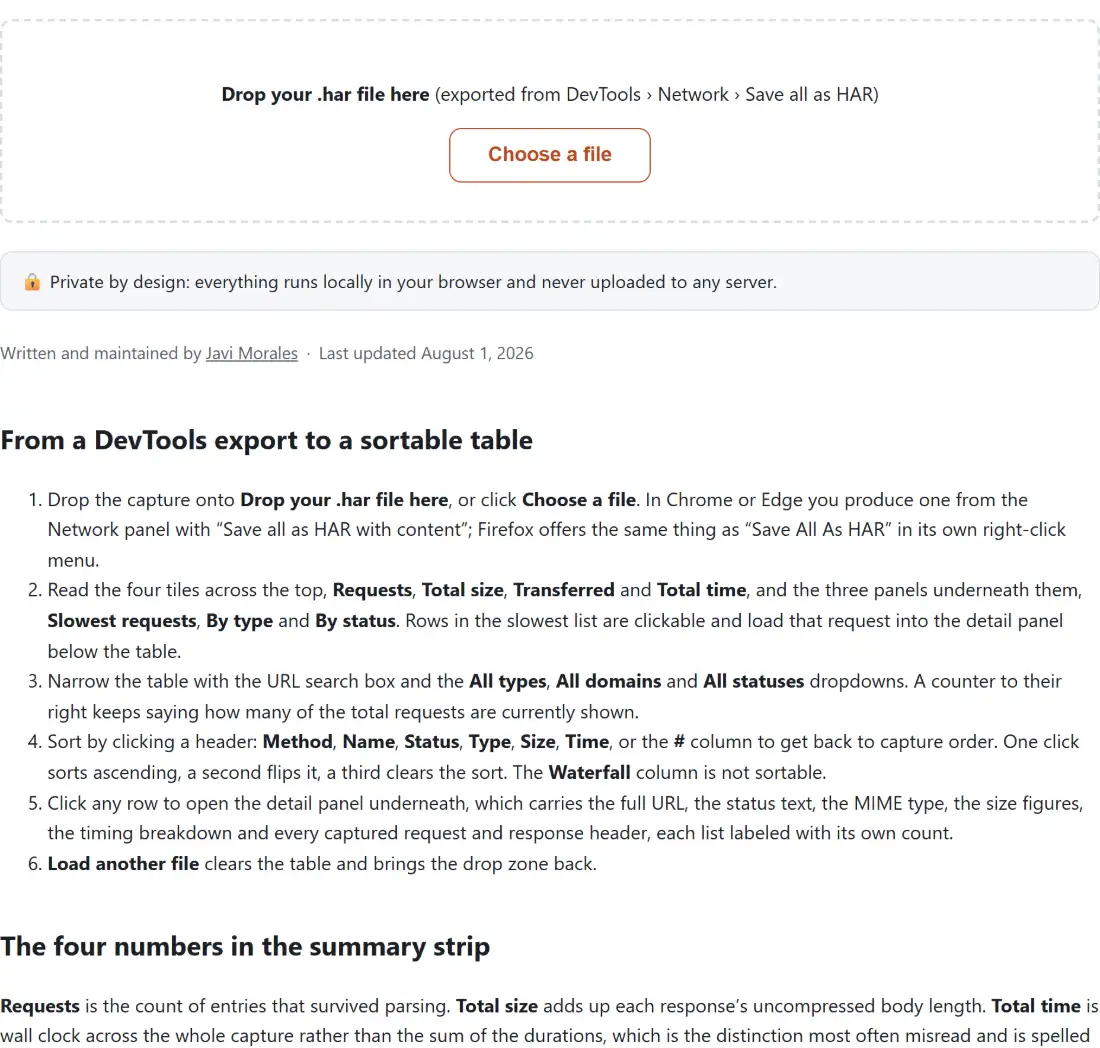Click bold 'Waterfall' in step four
The width and height of the screenshot is (1100, 1048).
coord(589,773)
